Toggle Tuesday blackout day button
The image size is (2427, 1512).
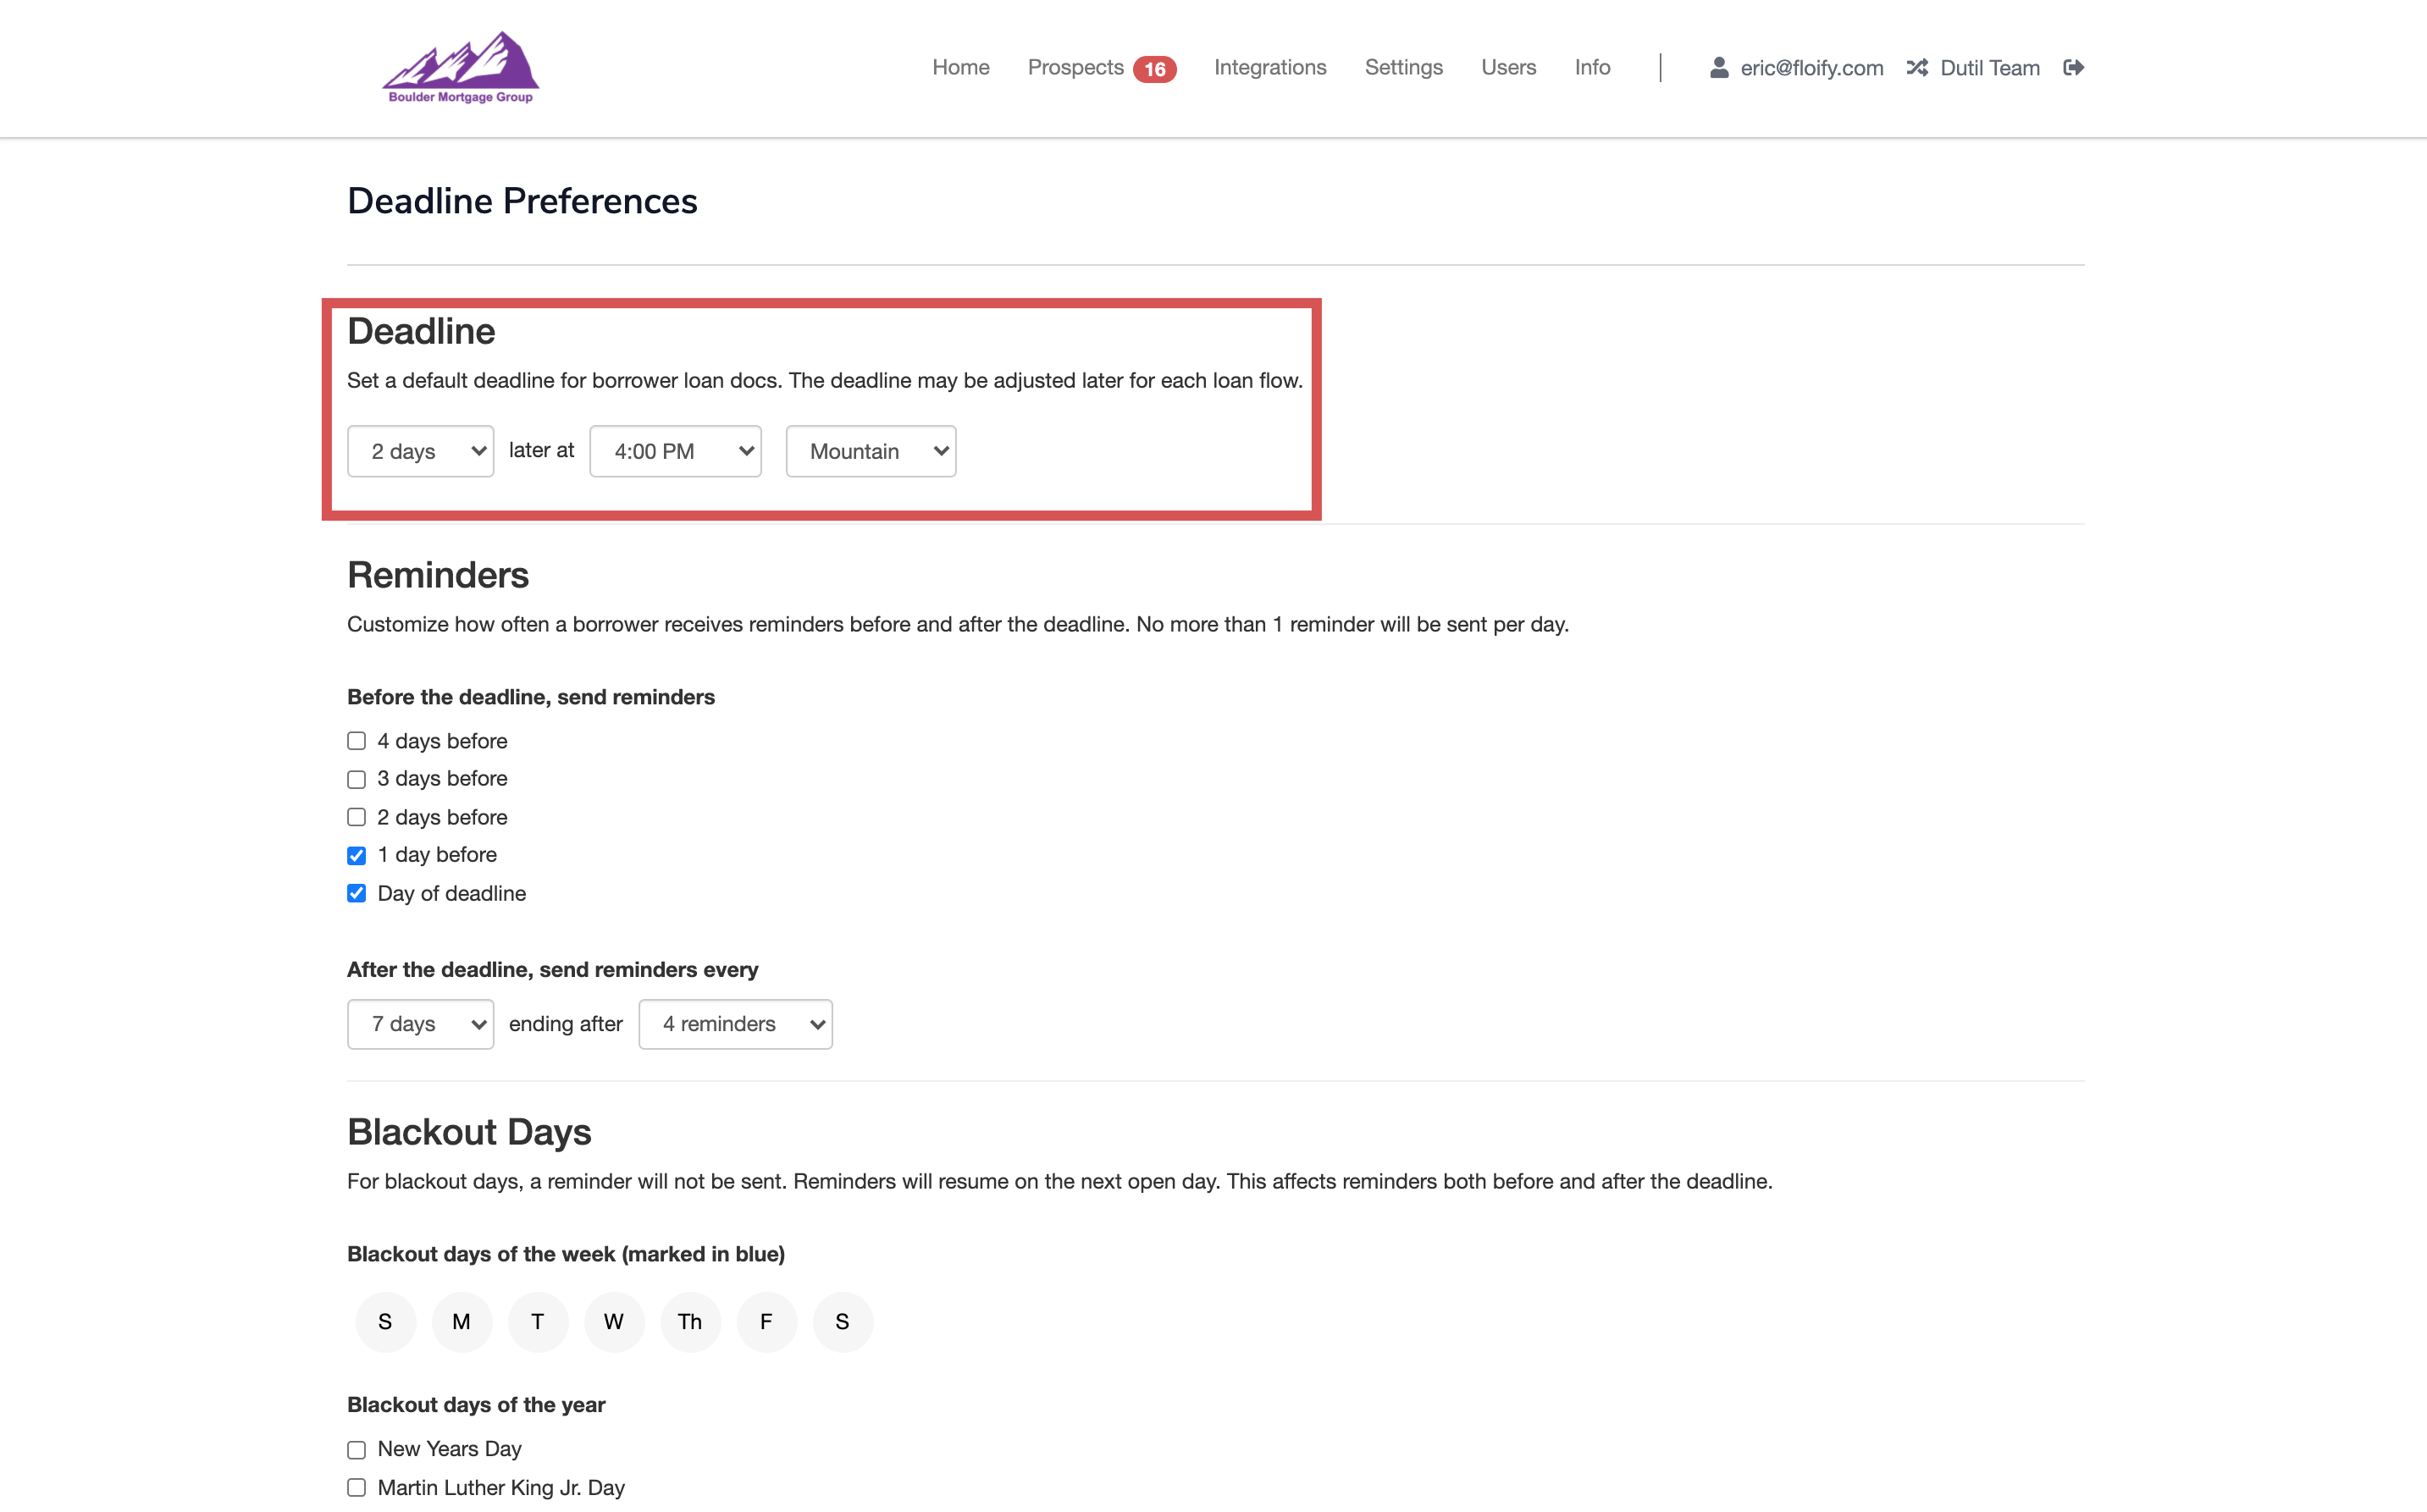pyautogui.click(x=538, y=1322)
